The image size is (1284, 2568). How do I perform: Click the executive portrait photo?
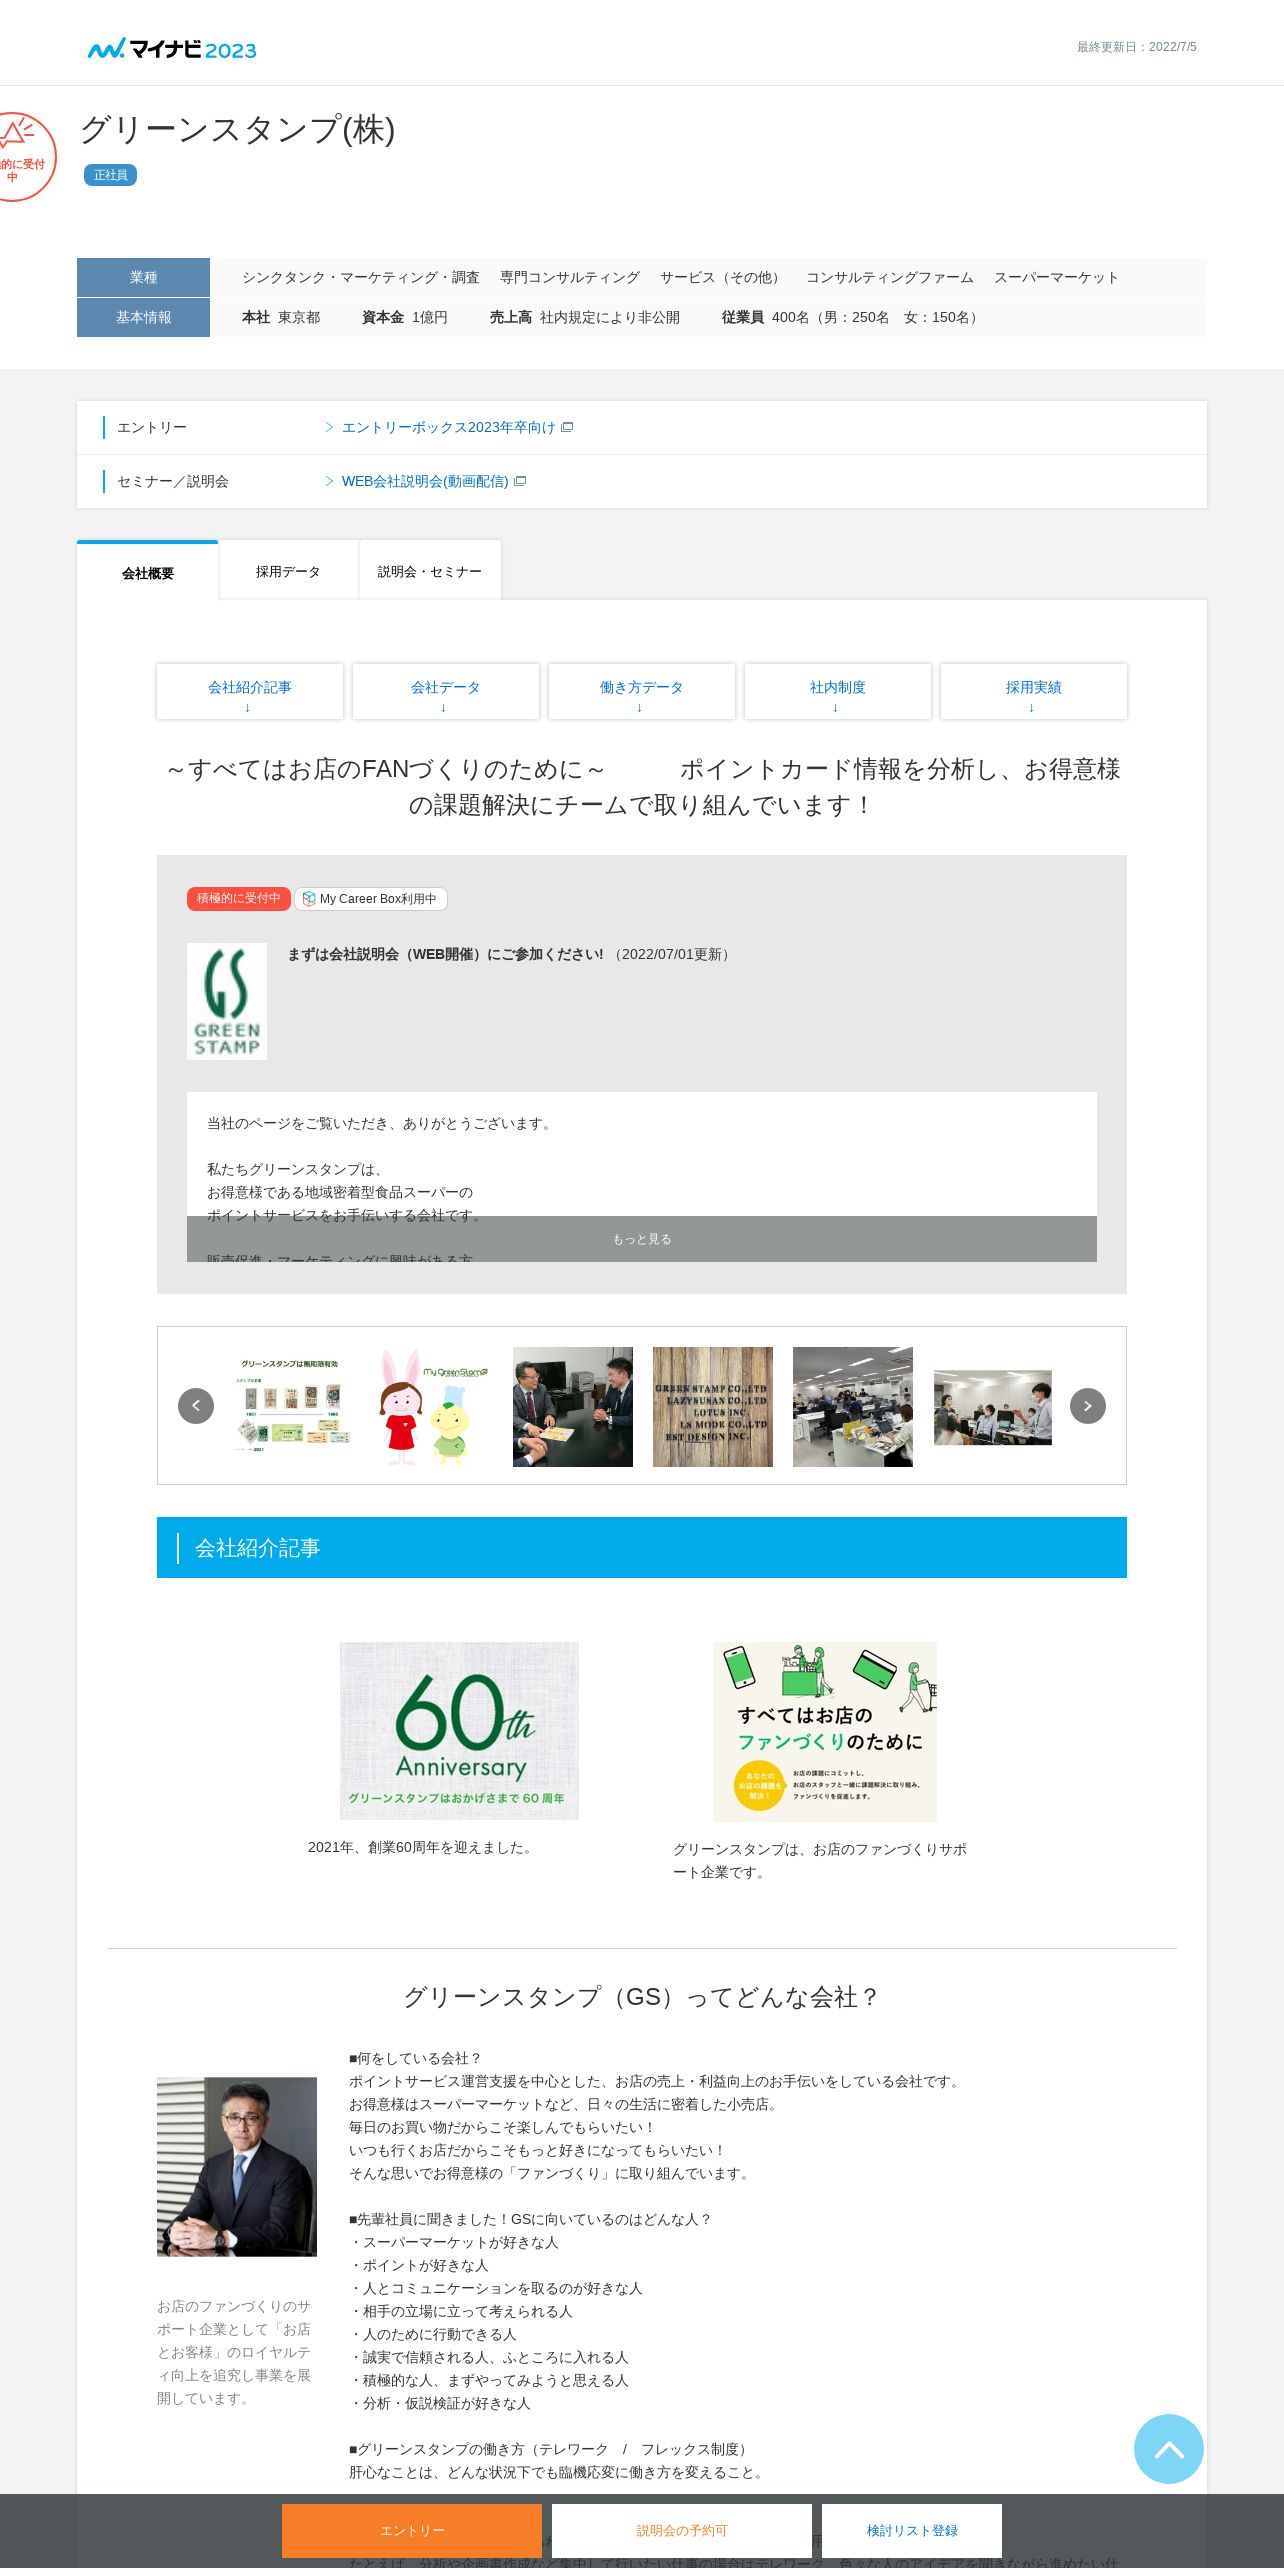(237, 2167)
